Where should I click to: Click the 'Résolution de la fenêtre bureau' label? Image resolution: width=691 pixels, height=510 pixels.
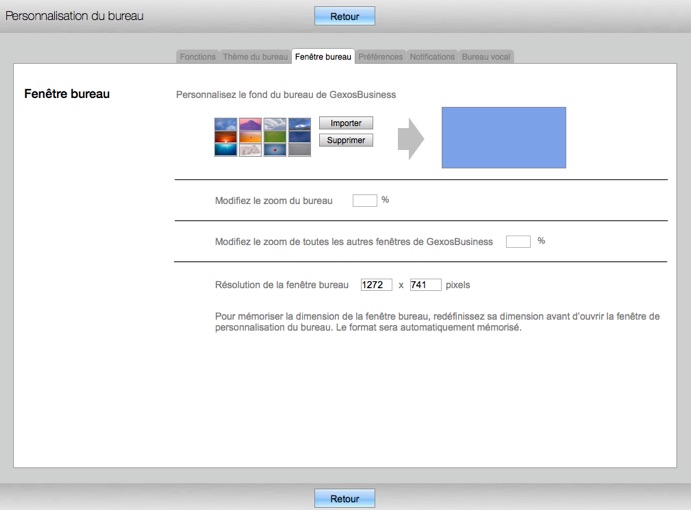(x=282, y=285)
